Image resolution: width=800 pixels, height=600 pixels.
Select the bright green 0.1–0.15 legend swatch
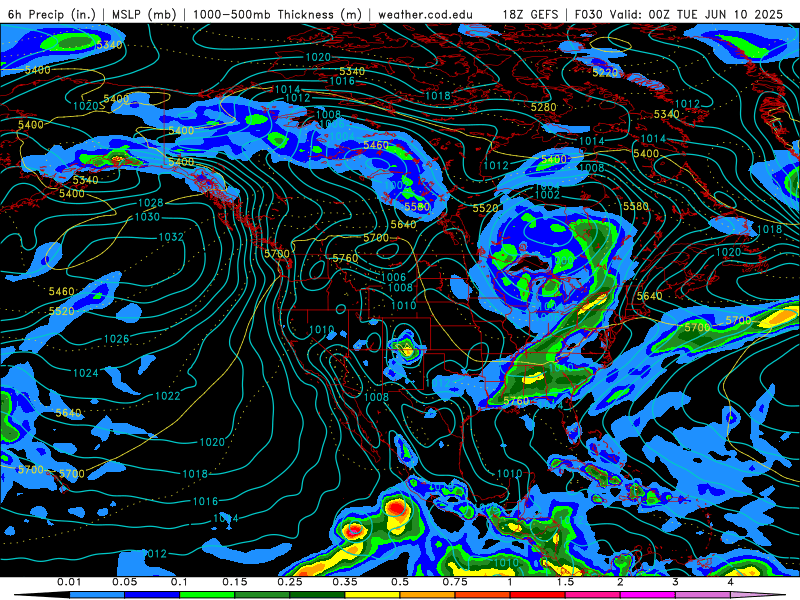[207, 595]
